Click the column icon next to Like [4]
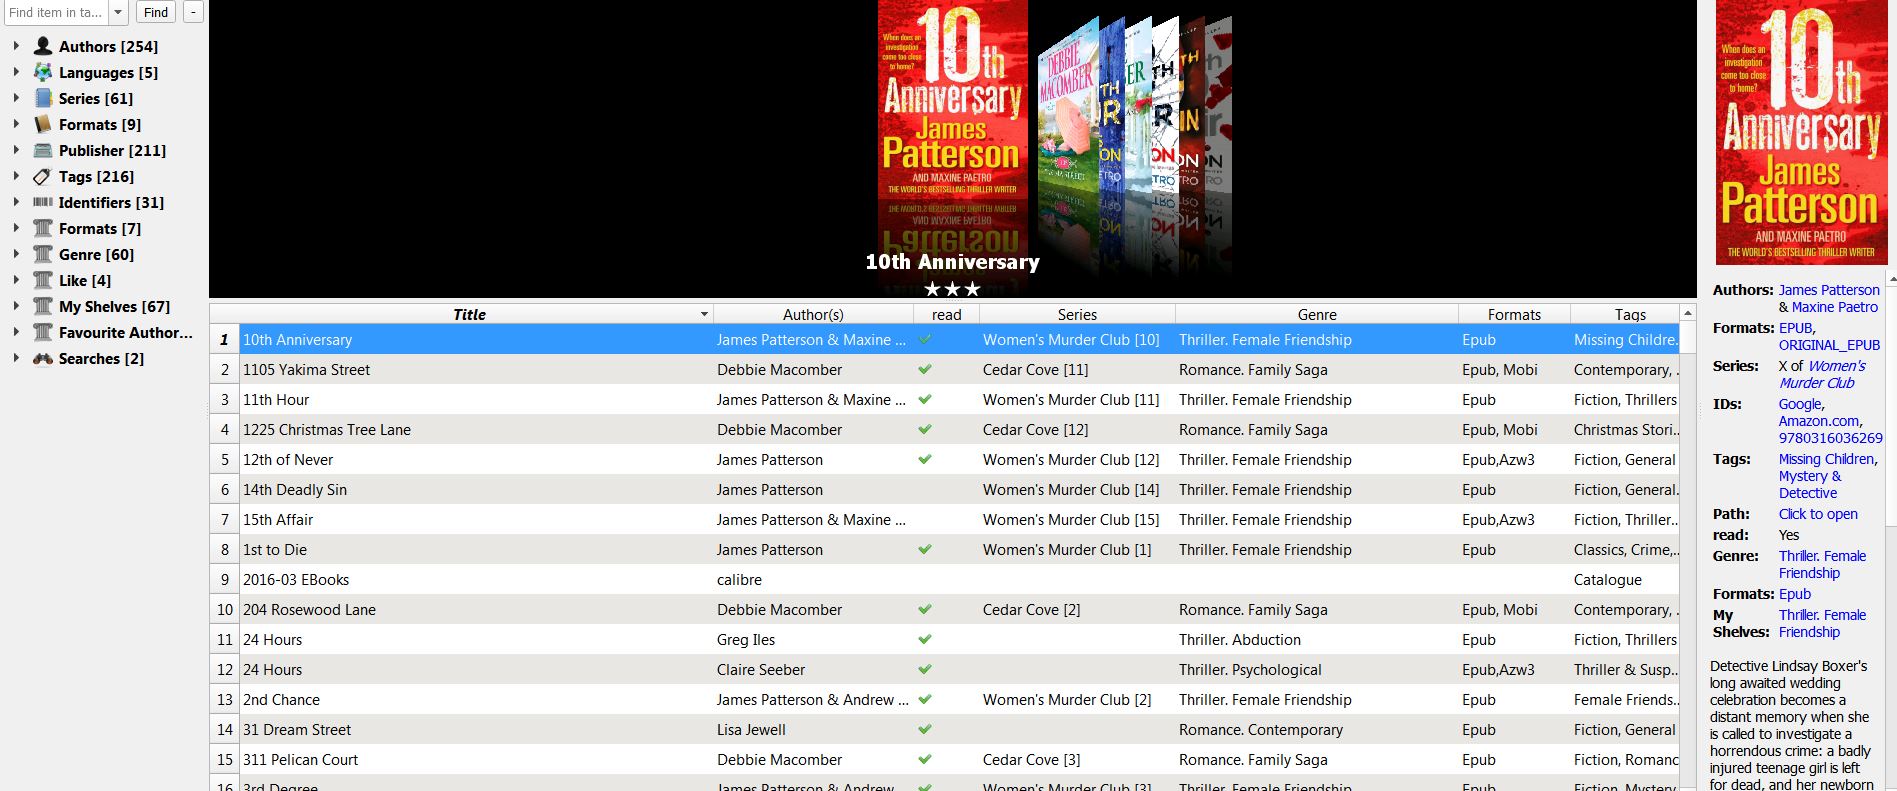The image size is (1897, 791). tap(43, 280)
